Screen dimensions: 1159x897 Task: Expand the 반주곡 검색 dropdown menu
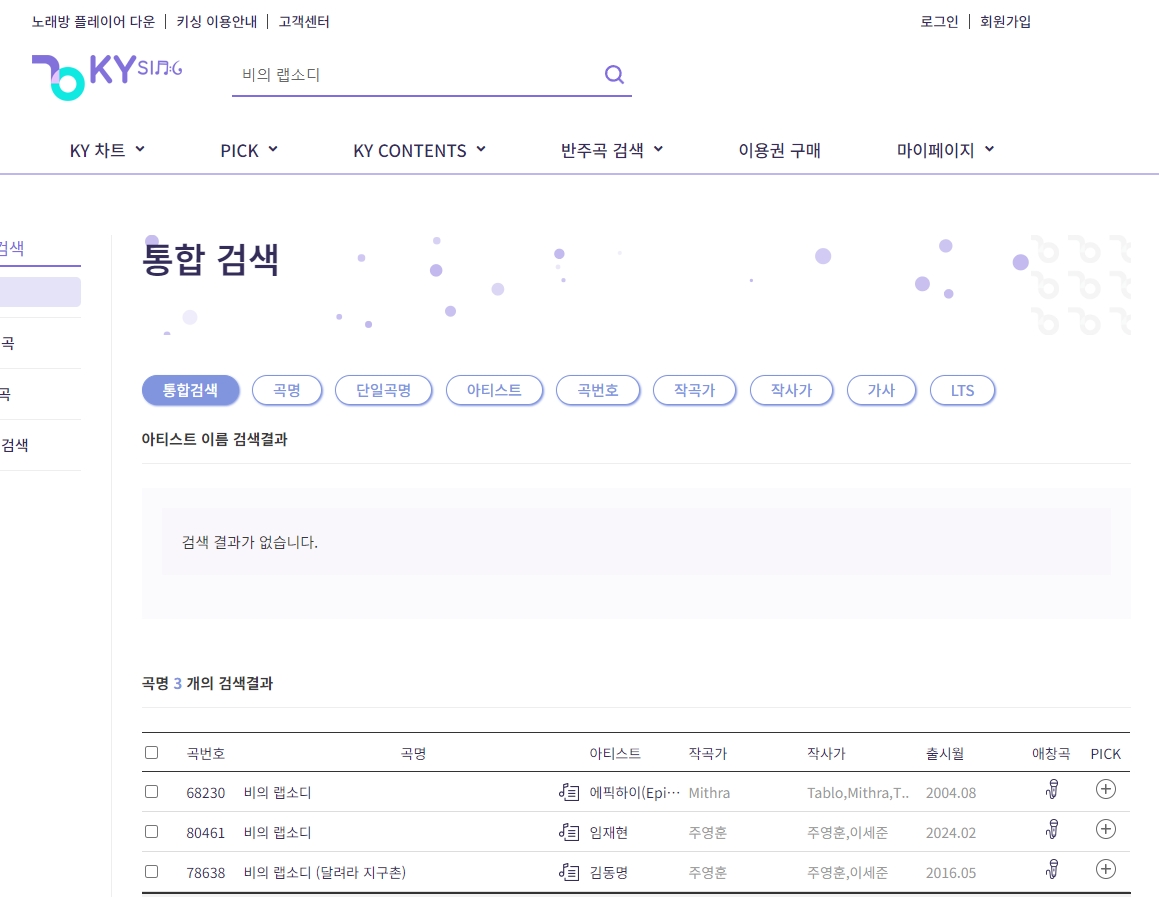[611, 149]
